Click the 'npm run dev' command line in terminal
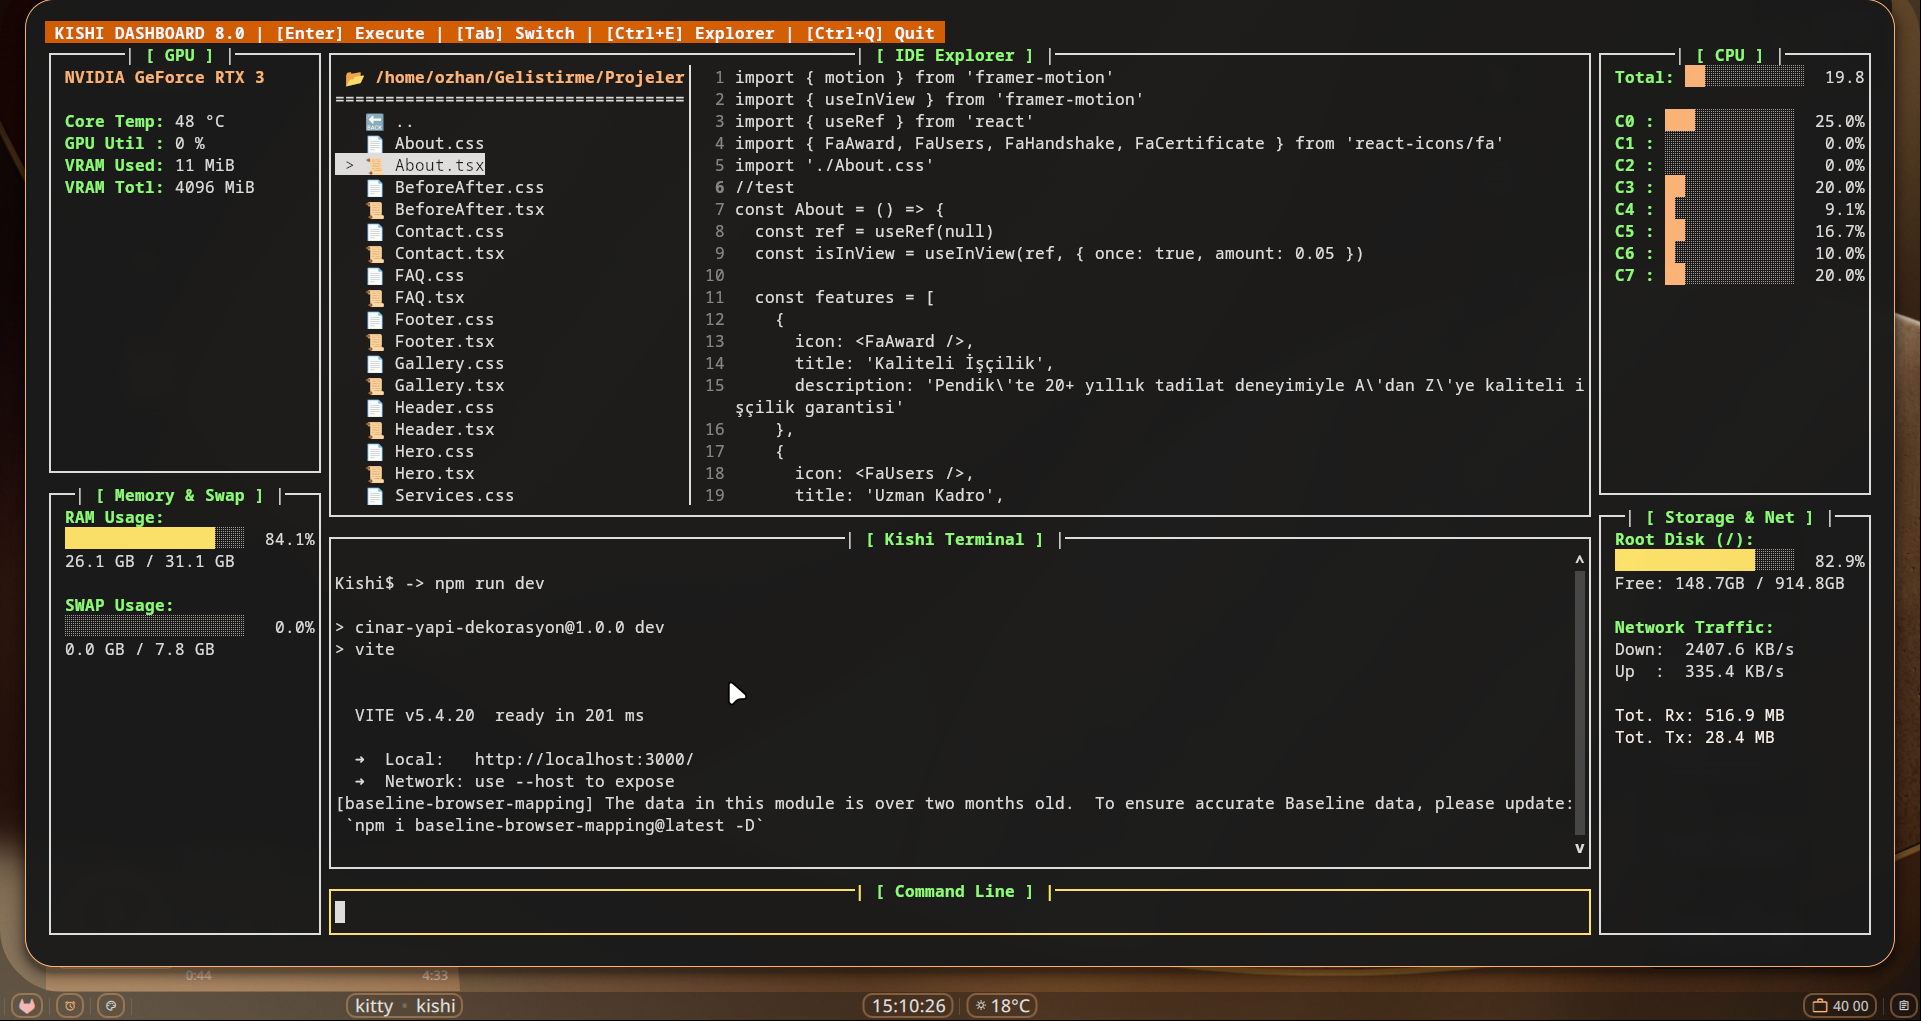The width and height of the screenshot is (1921, 1021). (x=440, y=584)
